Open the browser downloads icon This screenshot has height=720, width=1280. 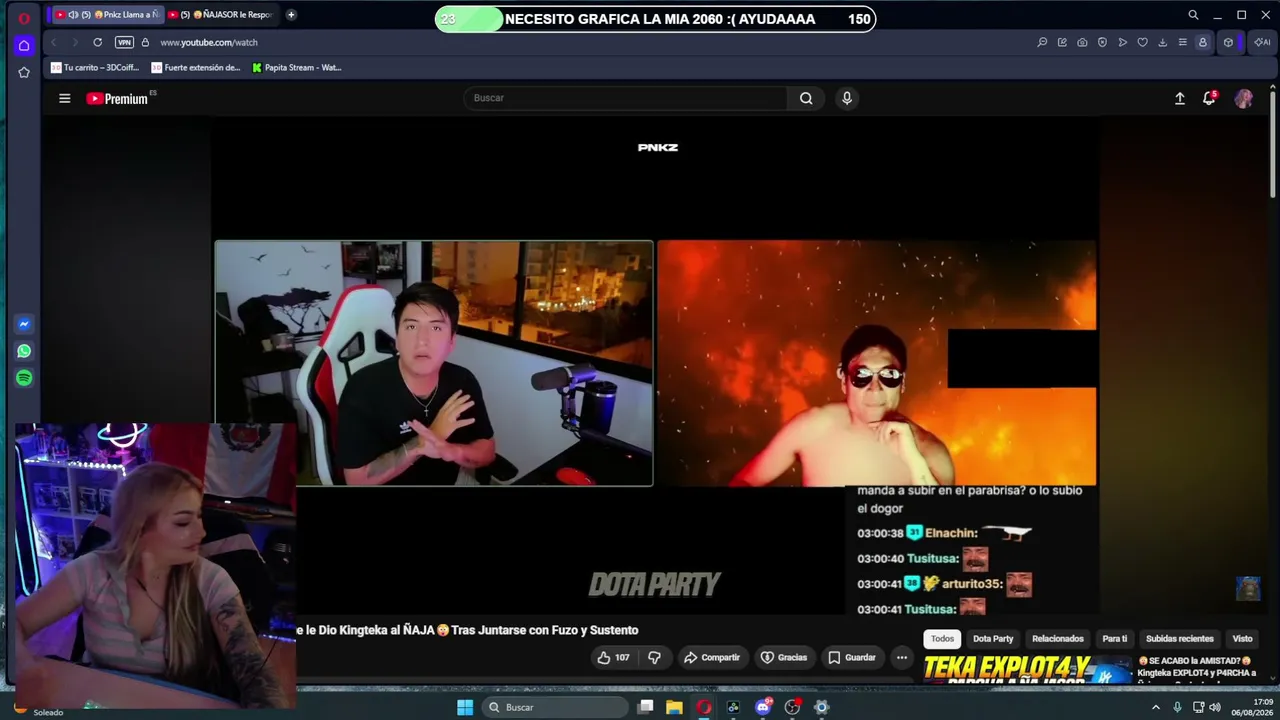1162,42
